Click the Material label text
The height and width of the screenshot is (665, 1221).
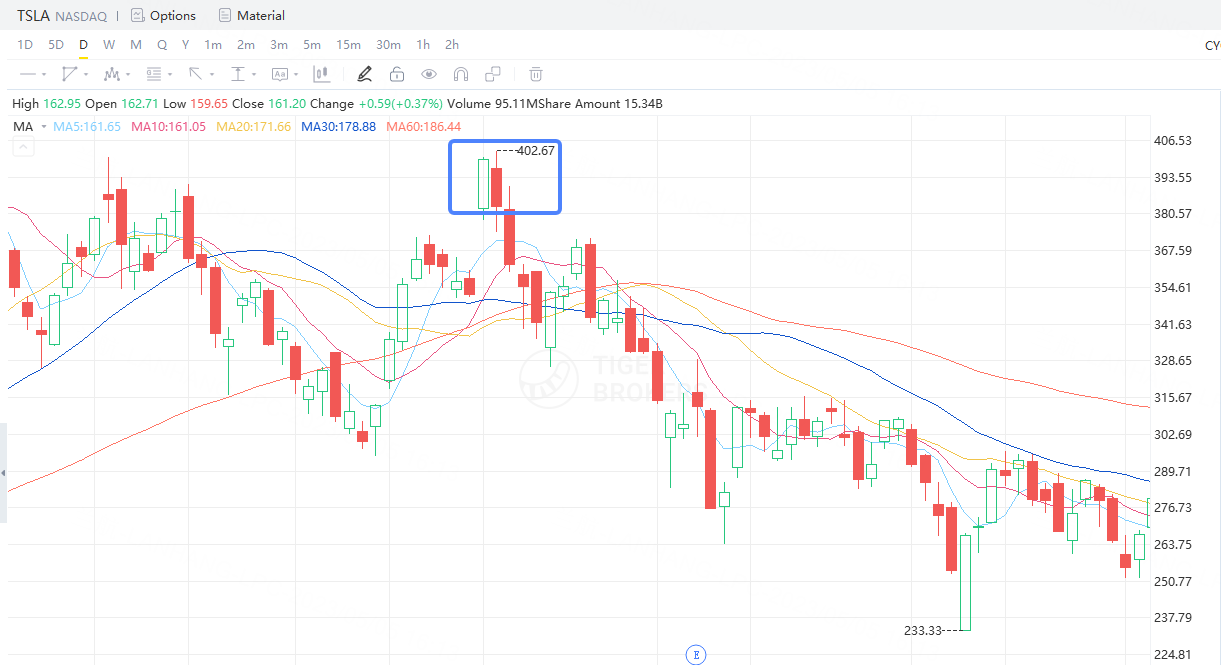coord(261,15)
